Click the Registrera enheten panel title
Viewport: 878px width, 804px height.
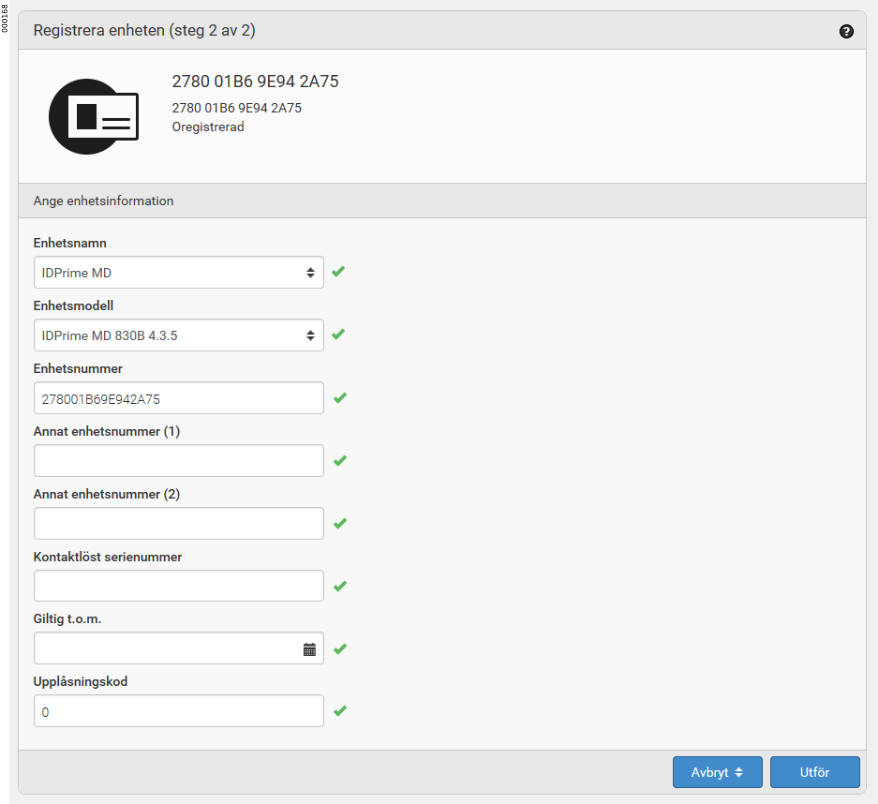coord(144,31)
